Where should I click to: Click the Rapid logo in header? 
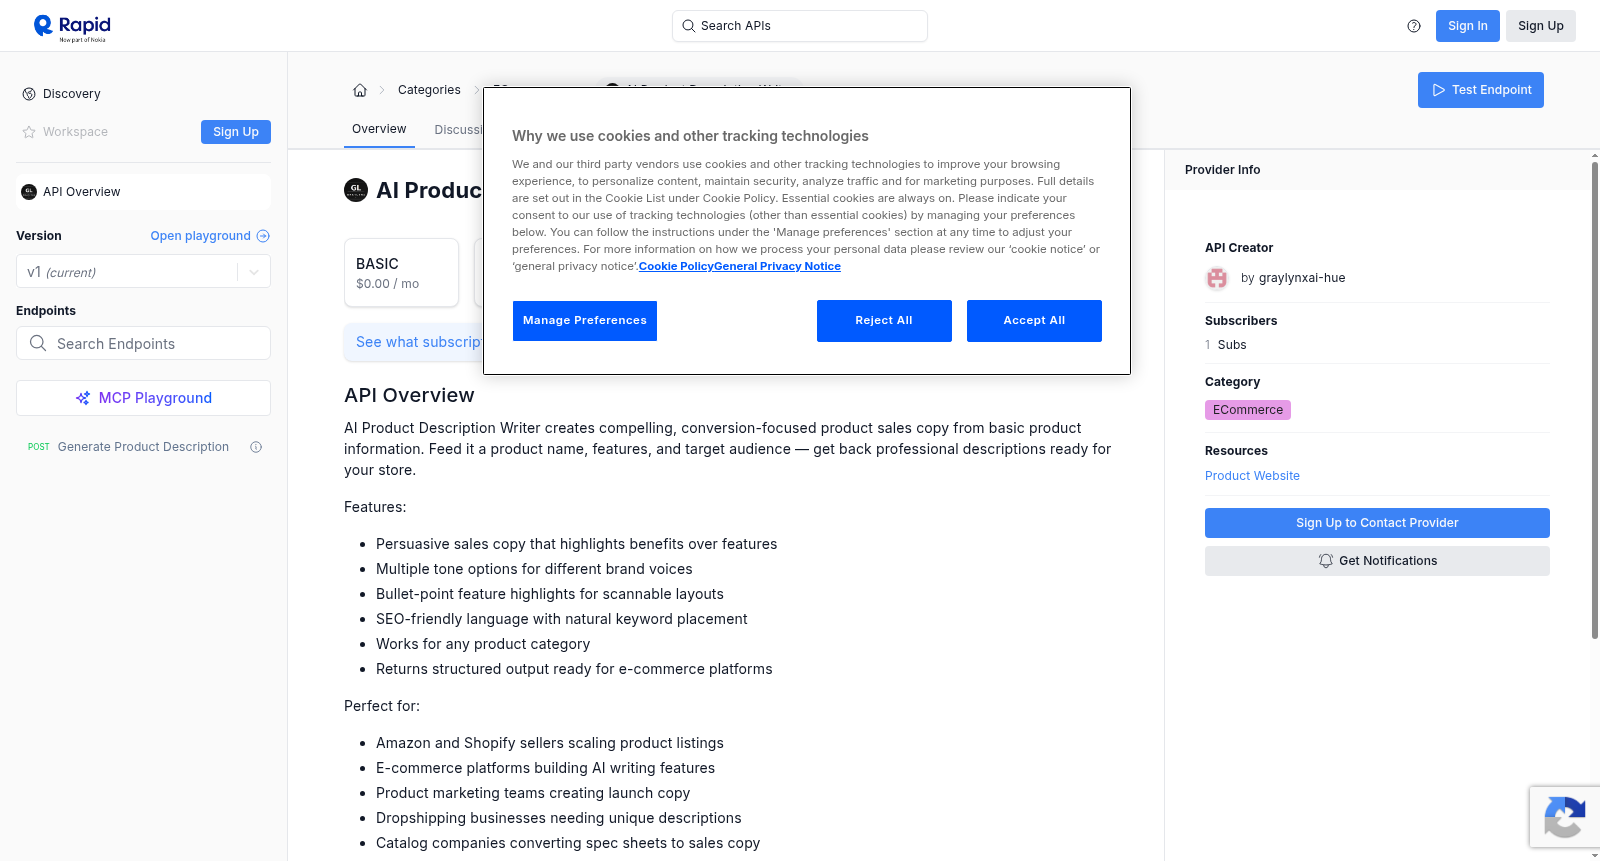click(x=72, y=27)
